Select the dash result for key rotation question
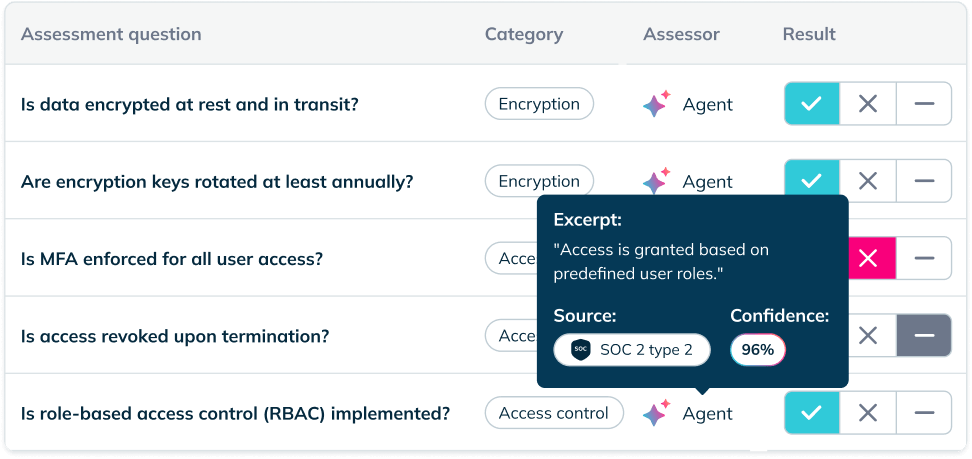 click(924, 181)
